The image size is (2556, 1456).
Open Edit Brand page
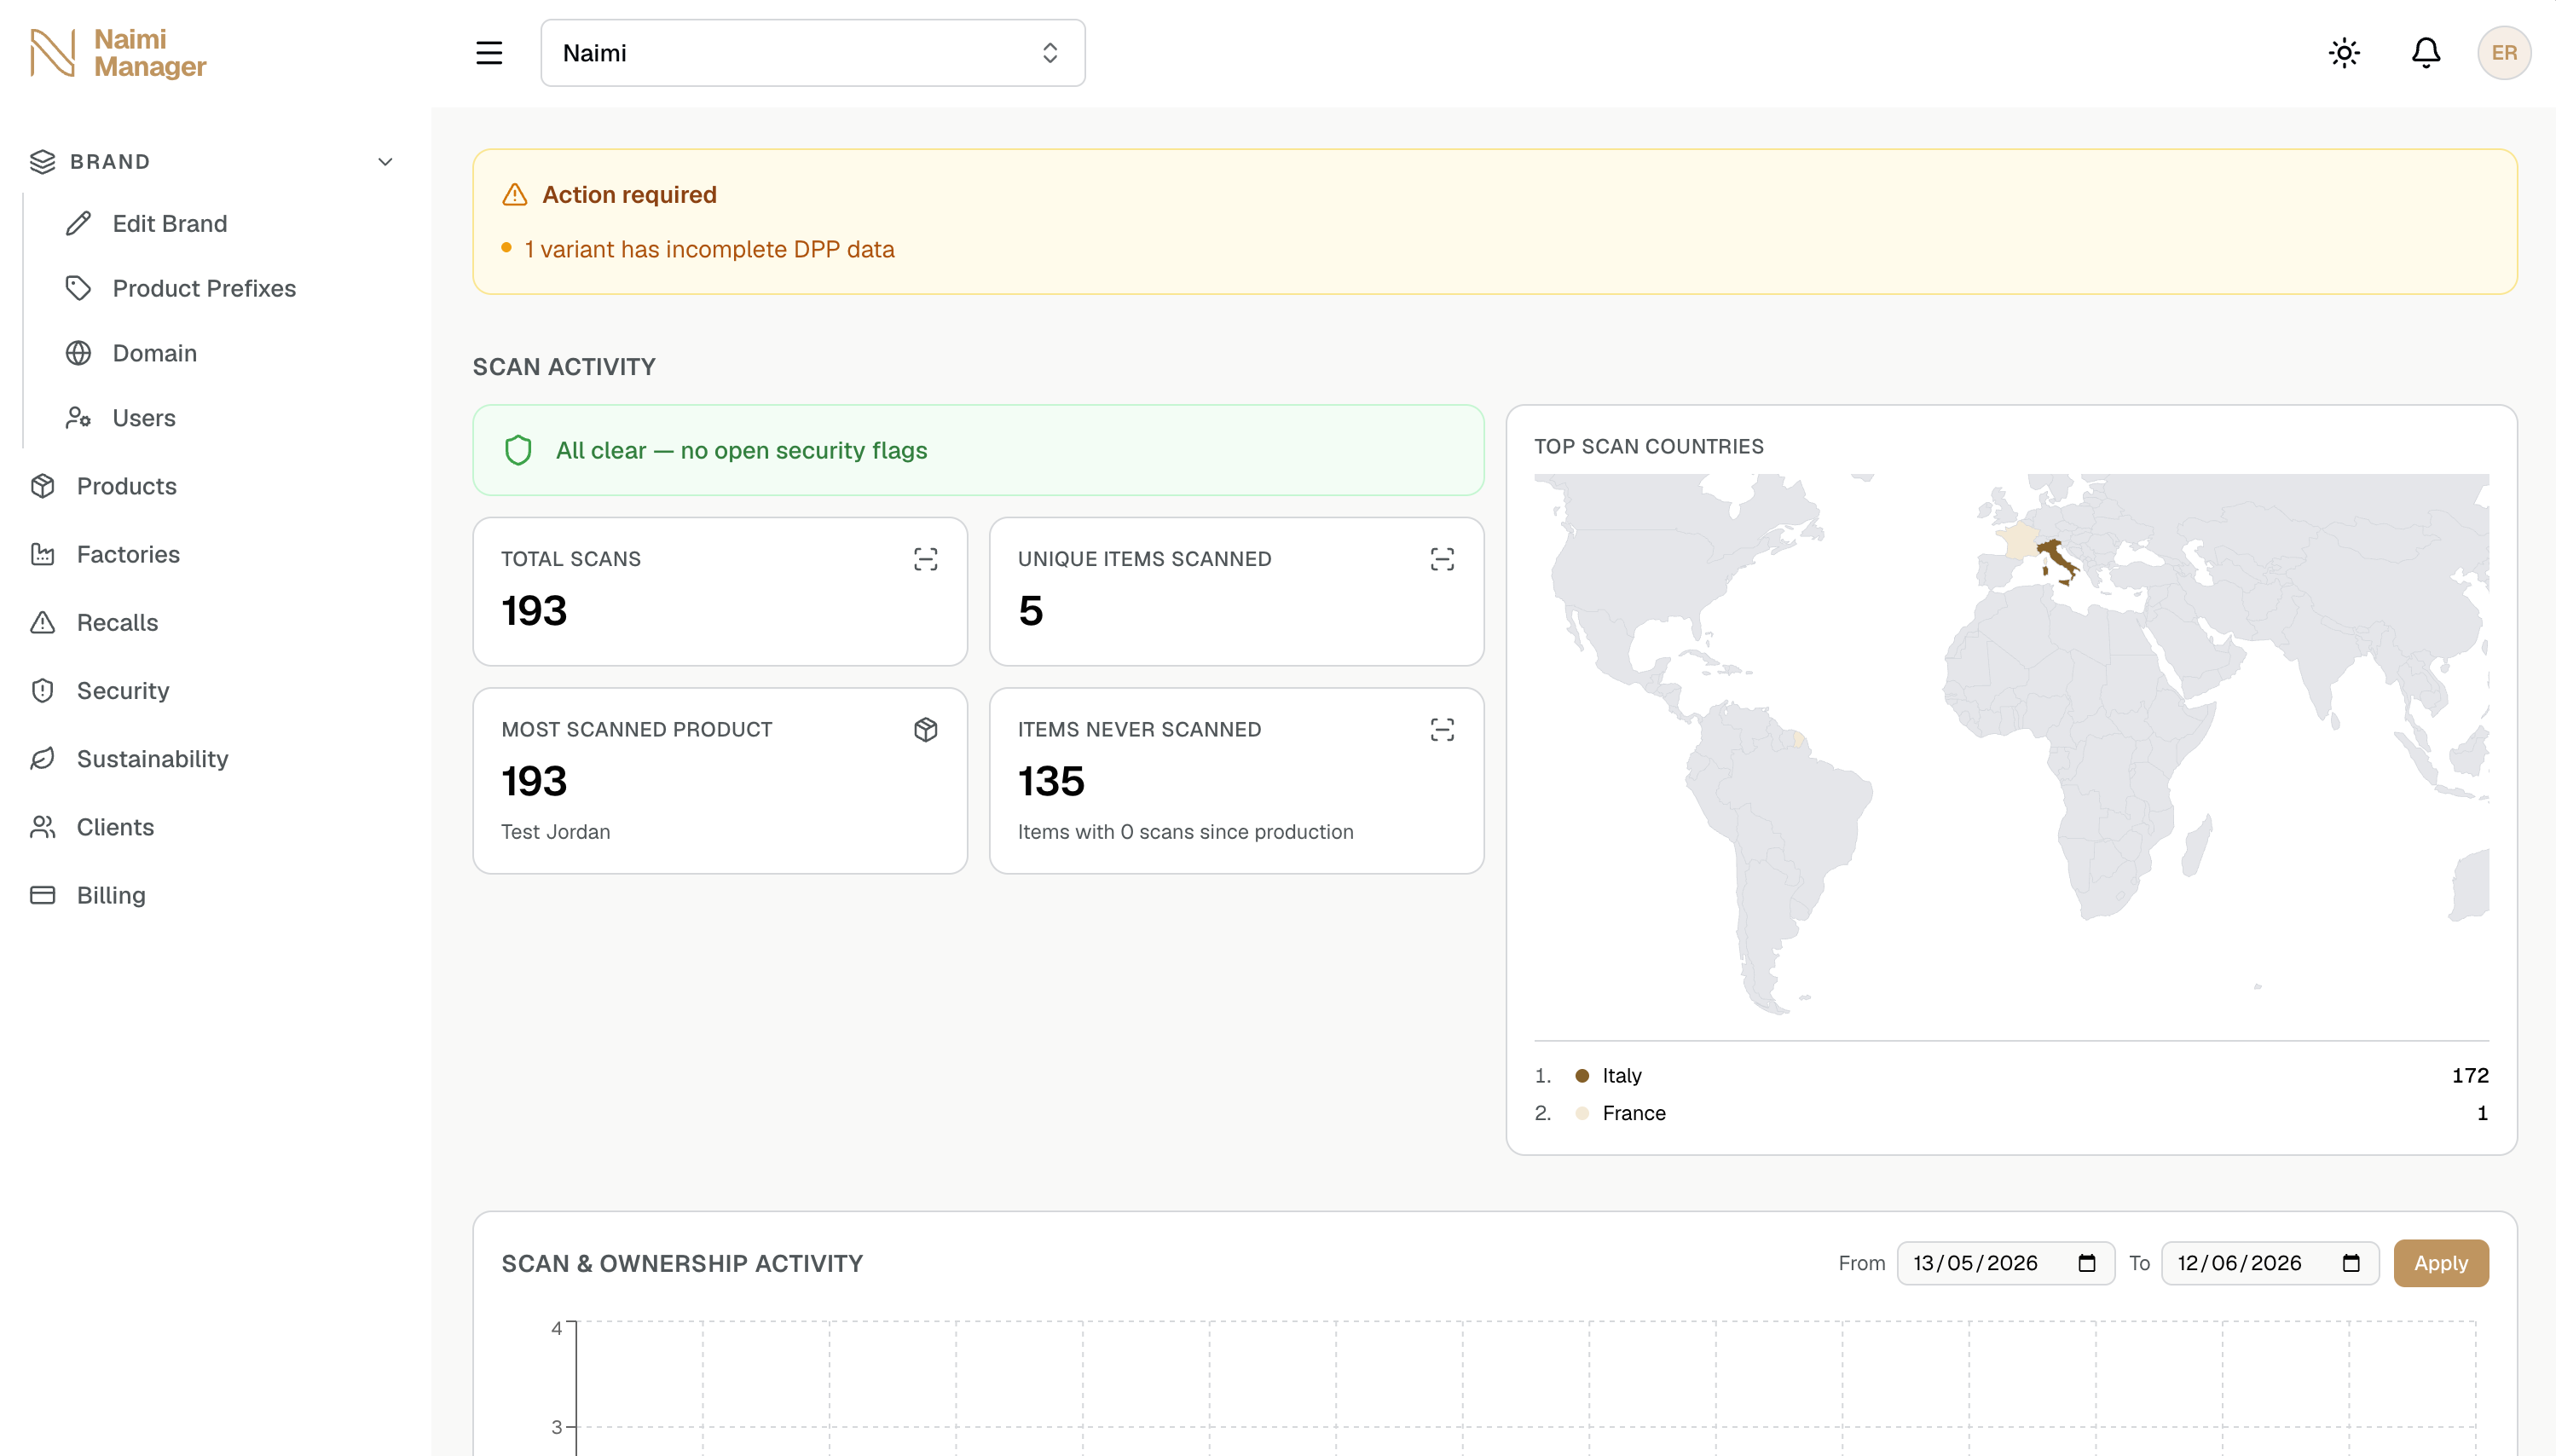170,224
